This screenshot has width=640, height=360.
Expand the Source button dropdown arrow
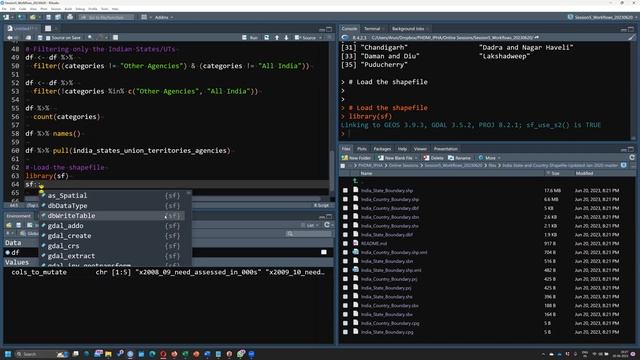[x=320, y=38]
